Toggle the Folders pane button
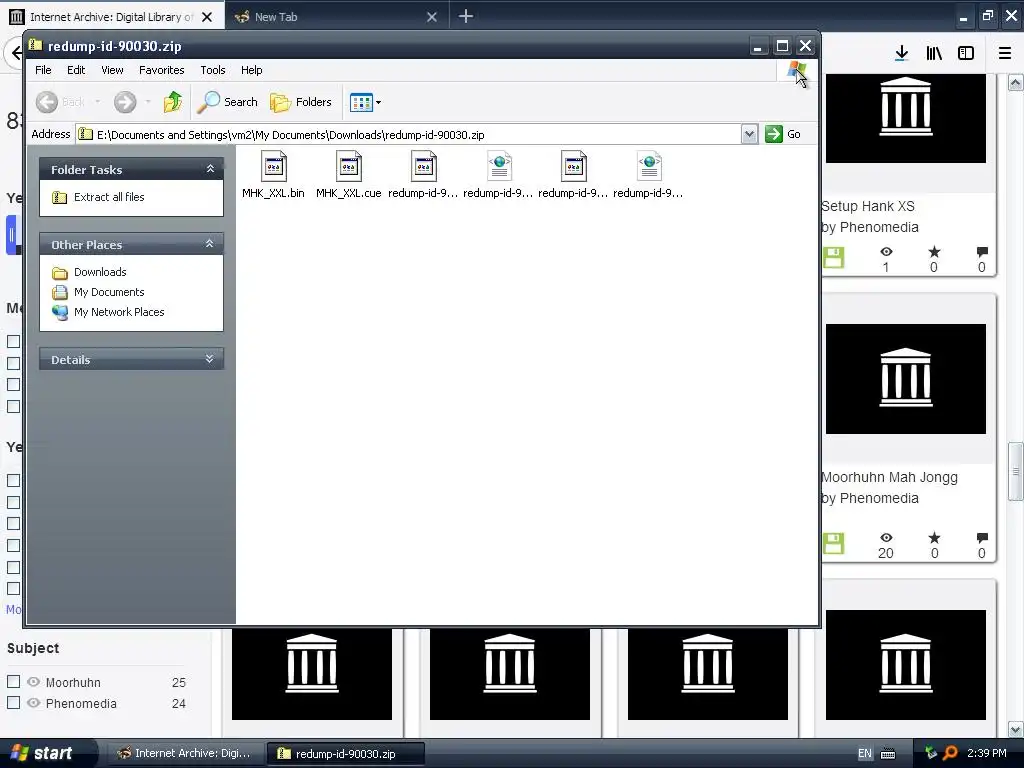 (301, 102)
